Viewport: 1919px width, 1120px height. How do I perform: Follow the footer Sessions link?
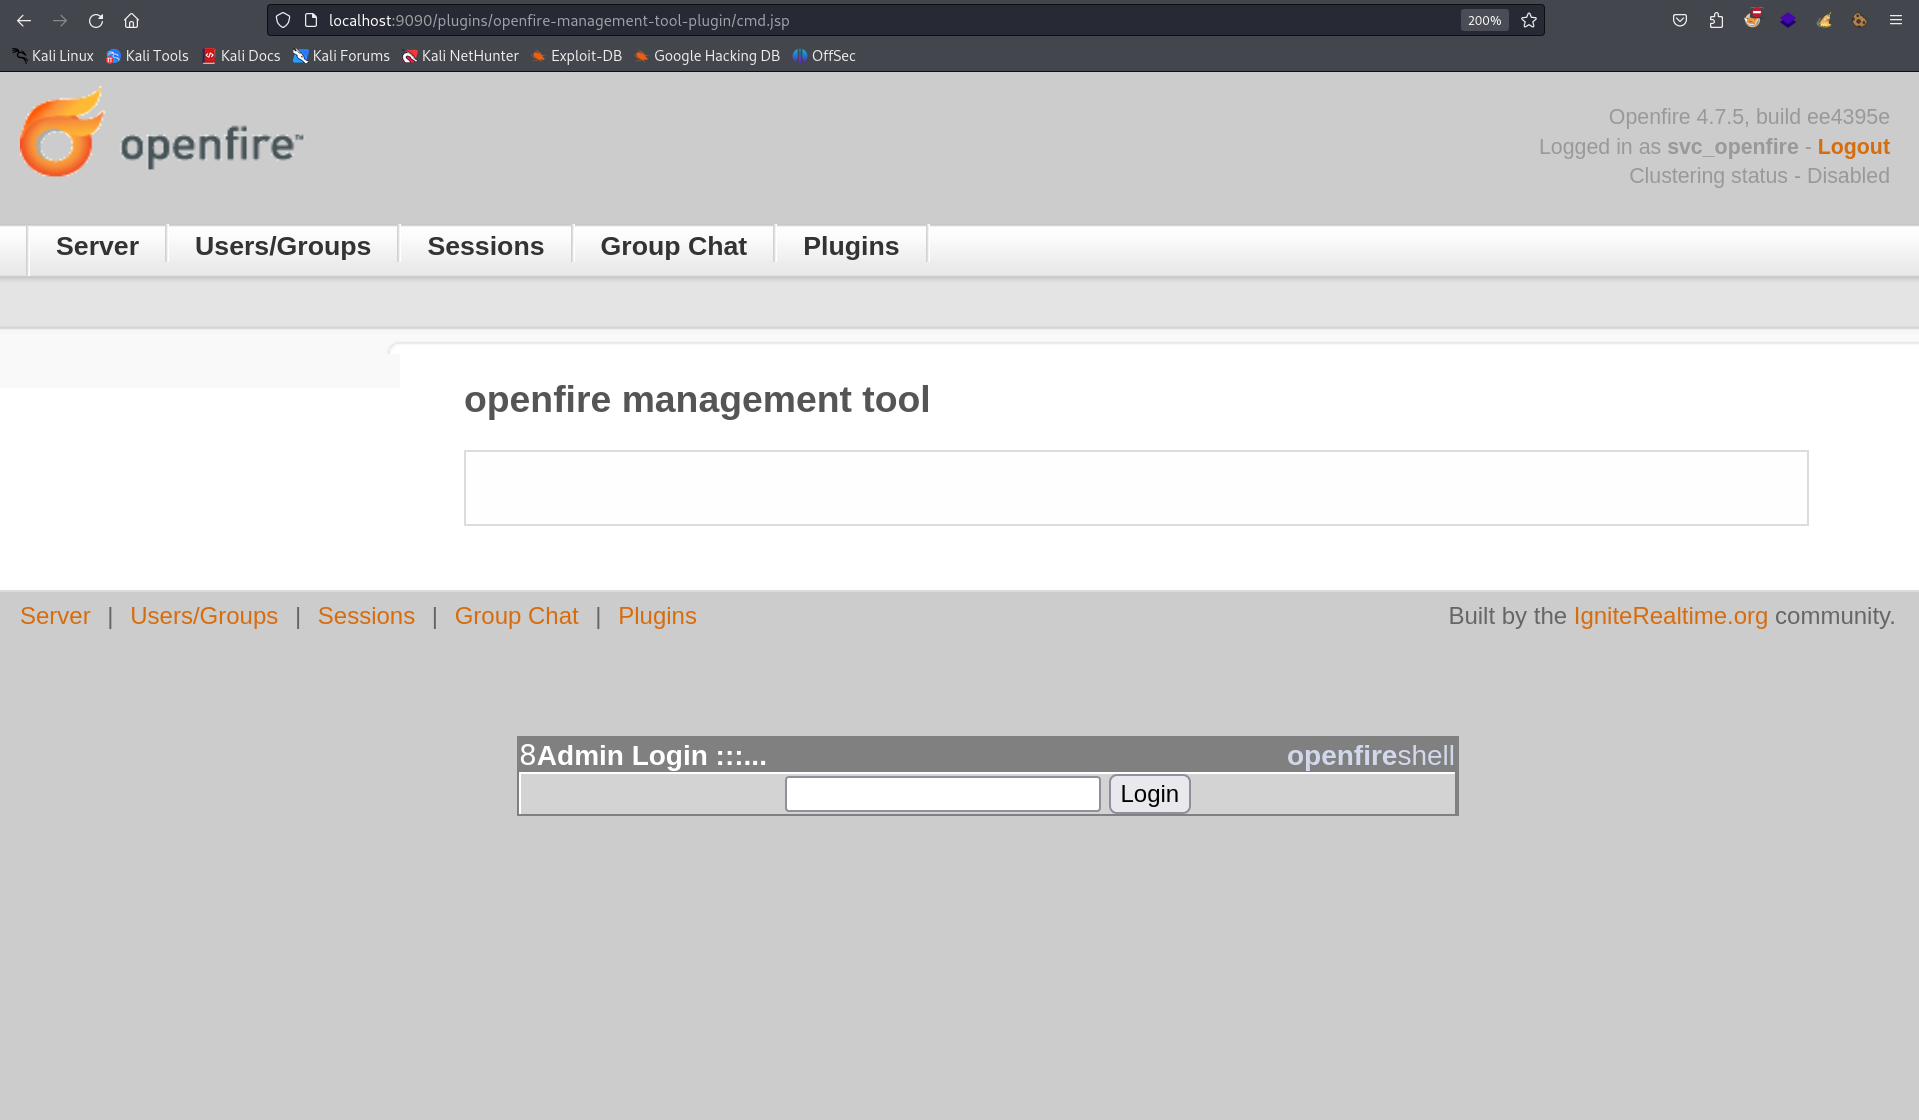(366, 616)
